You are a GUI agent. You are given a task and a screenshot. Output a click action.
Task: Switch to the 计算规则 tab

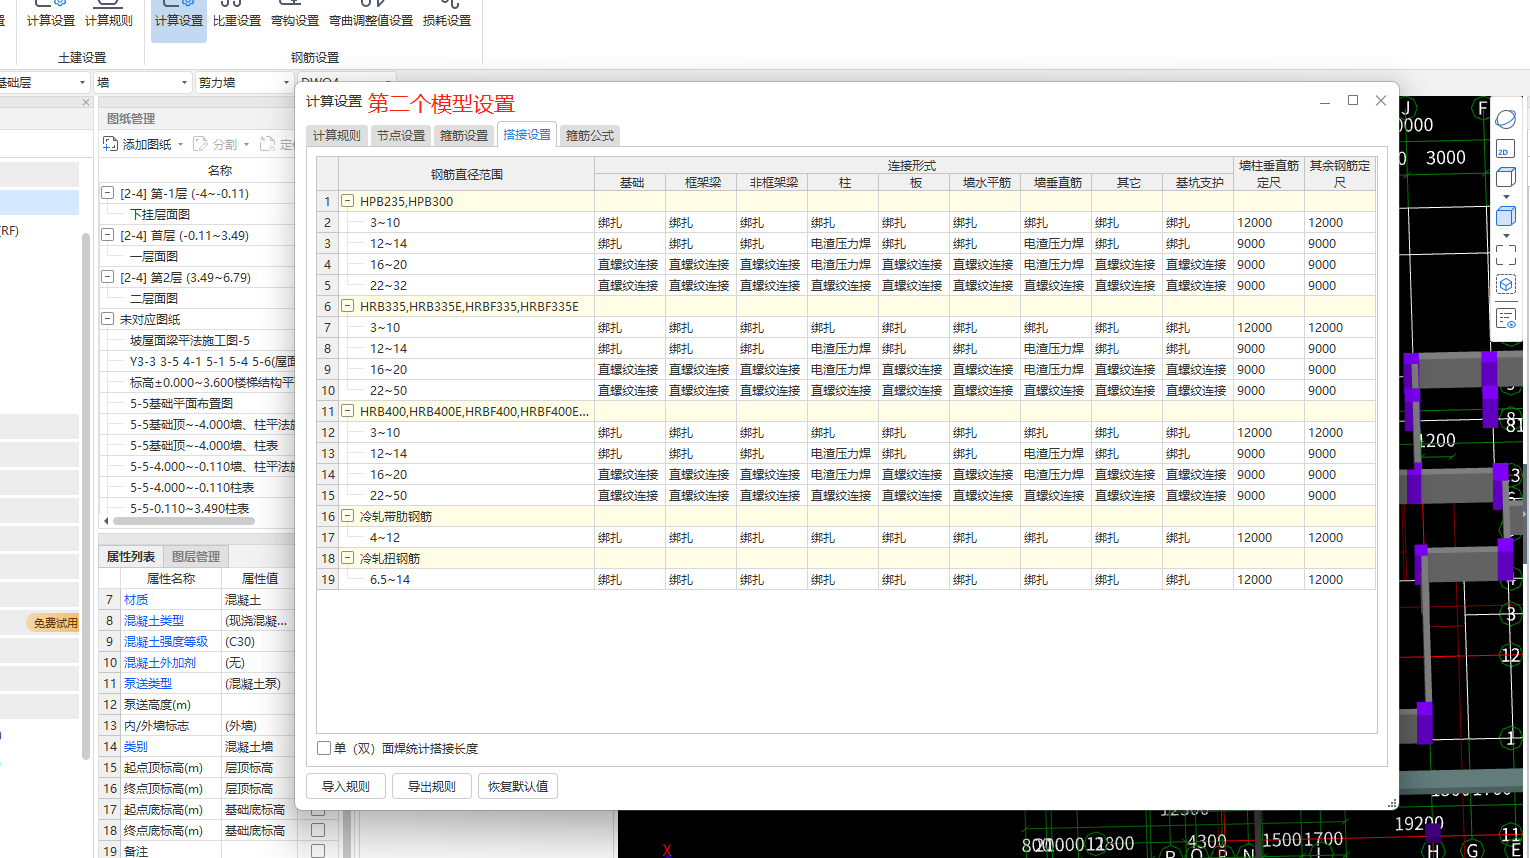(x=336, y=135)
